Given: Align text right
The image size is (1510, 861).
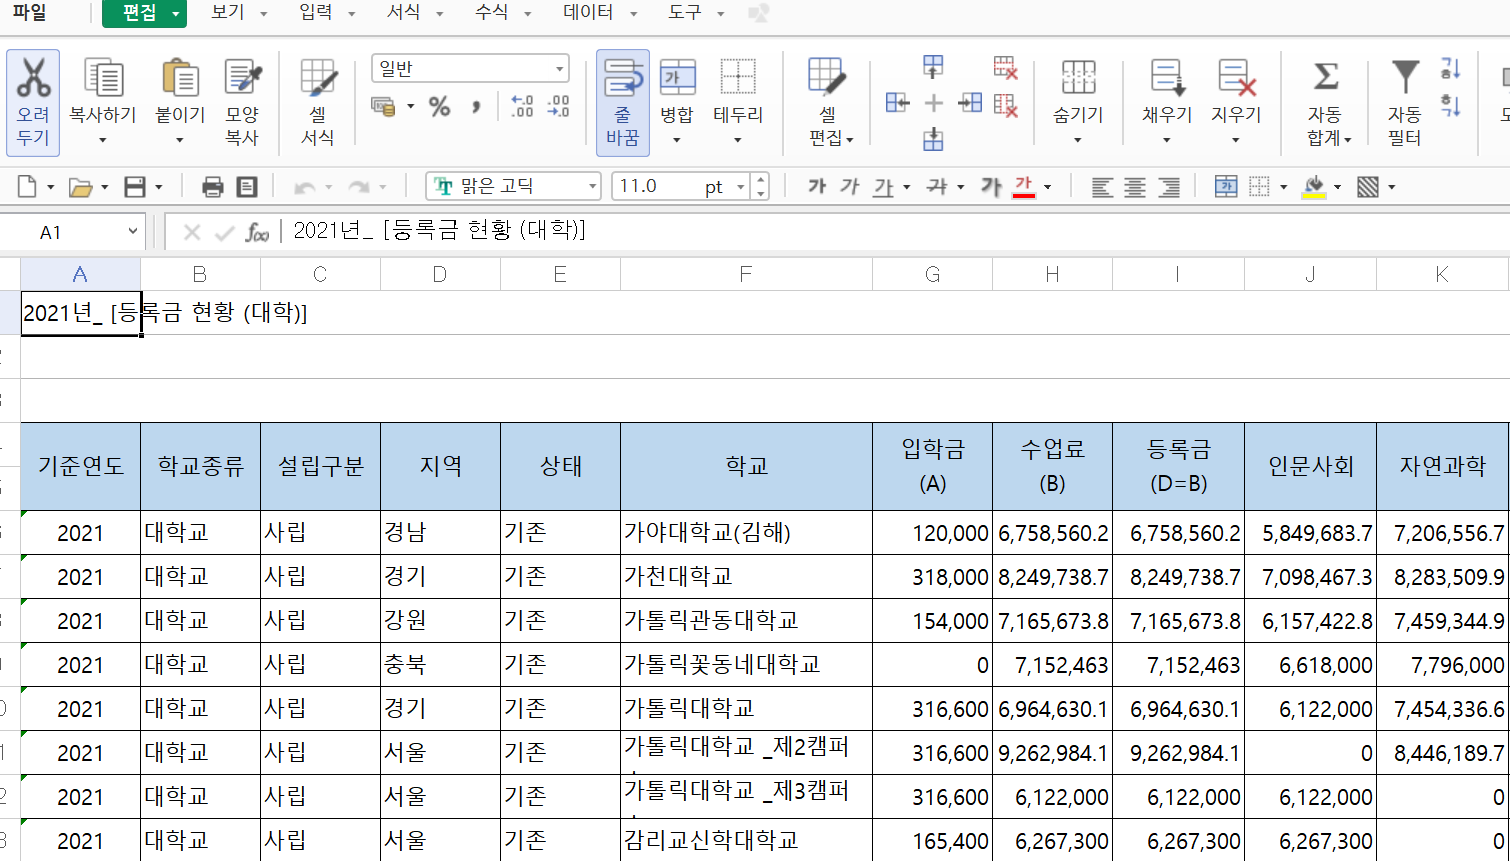Looking at the screenshot, I should 1168,187.
